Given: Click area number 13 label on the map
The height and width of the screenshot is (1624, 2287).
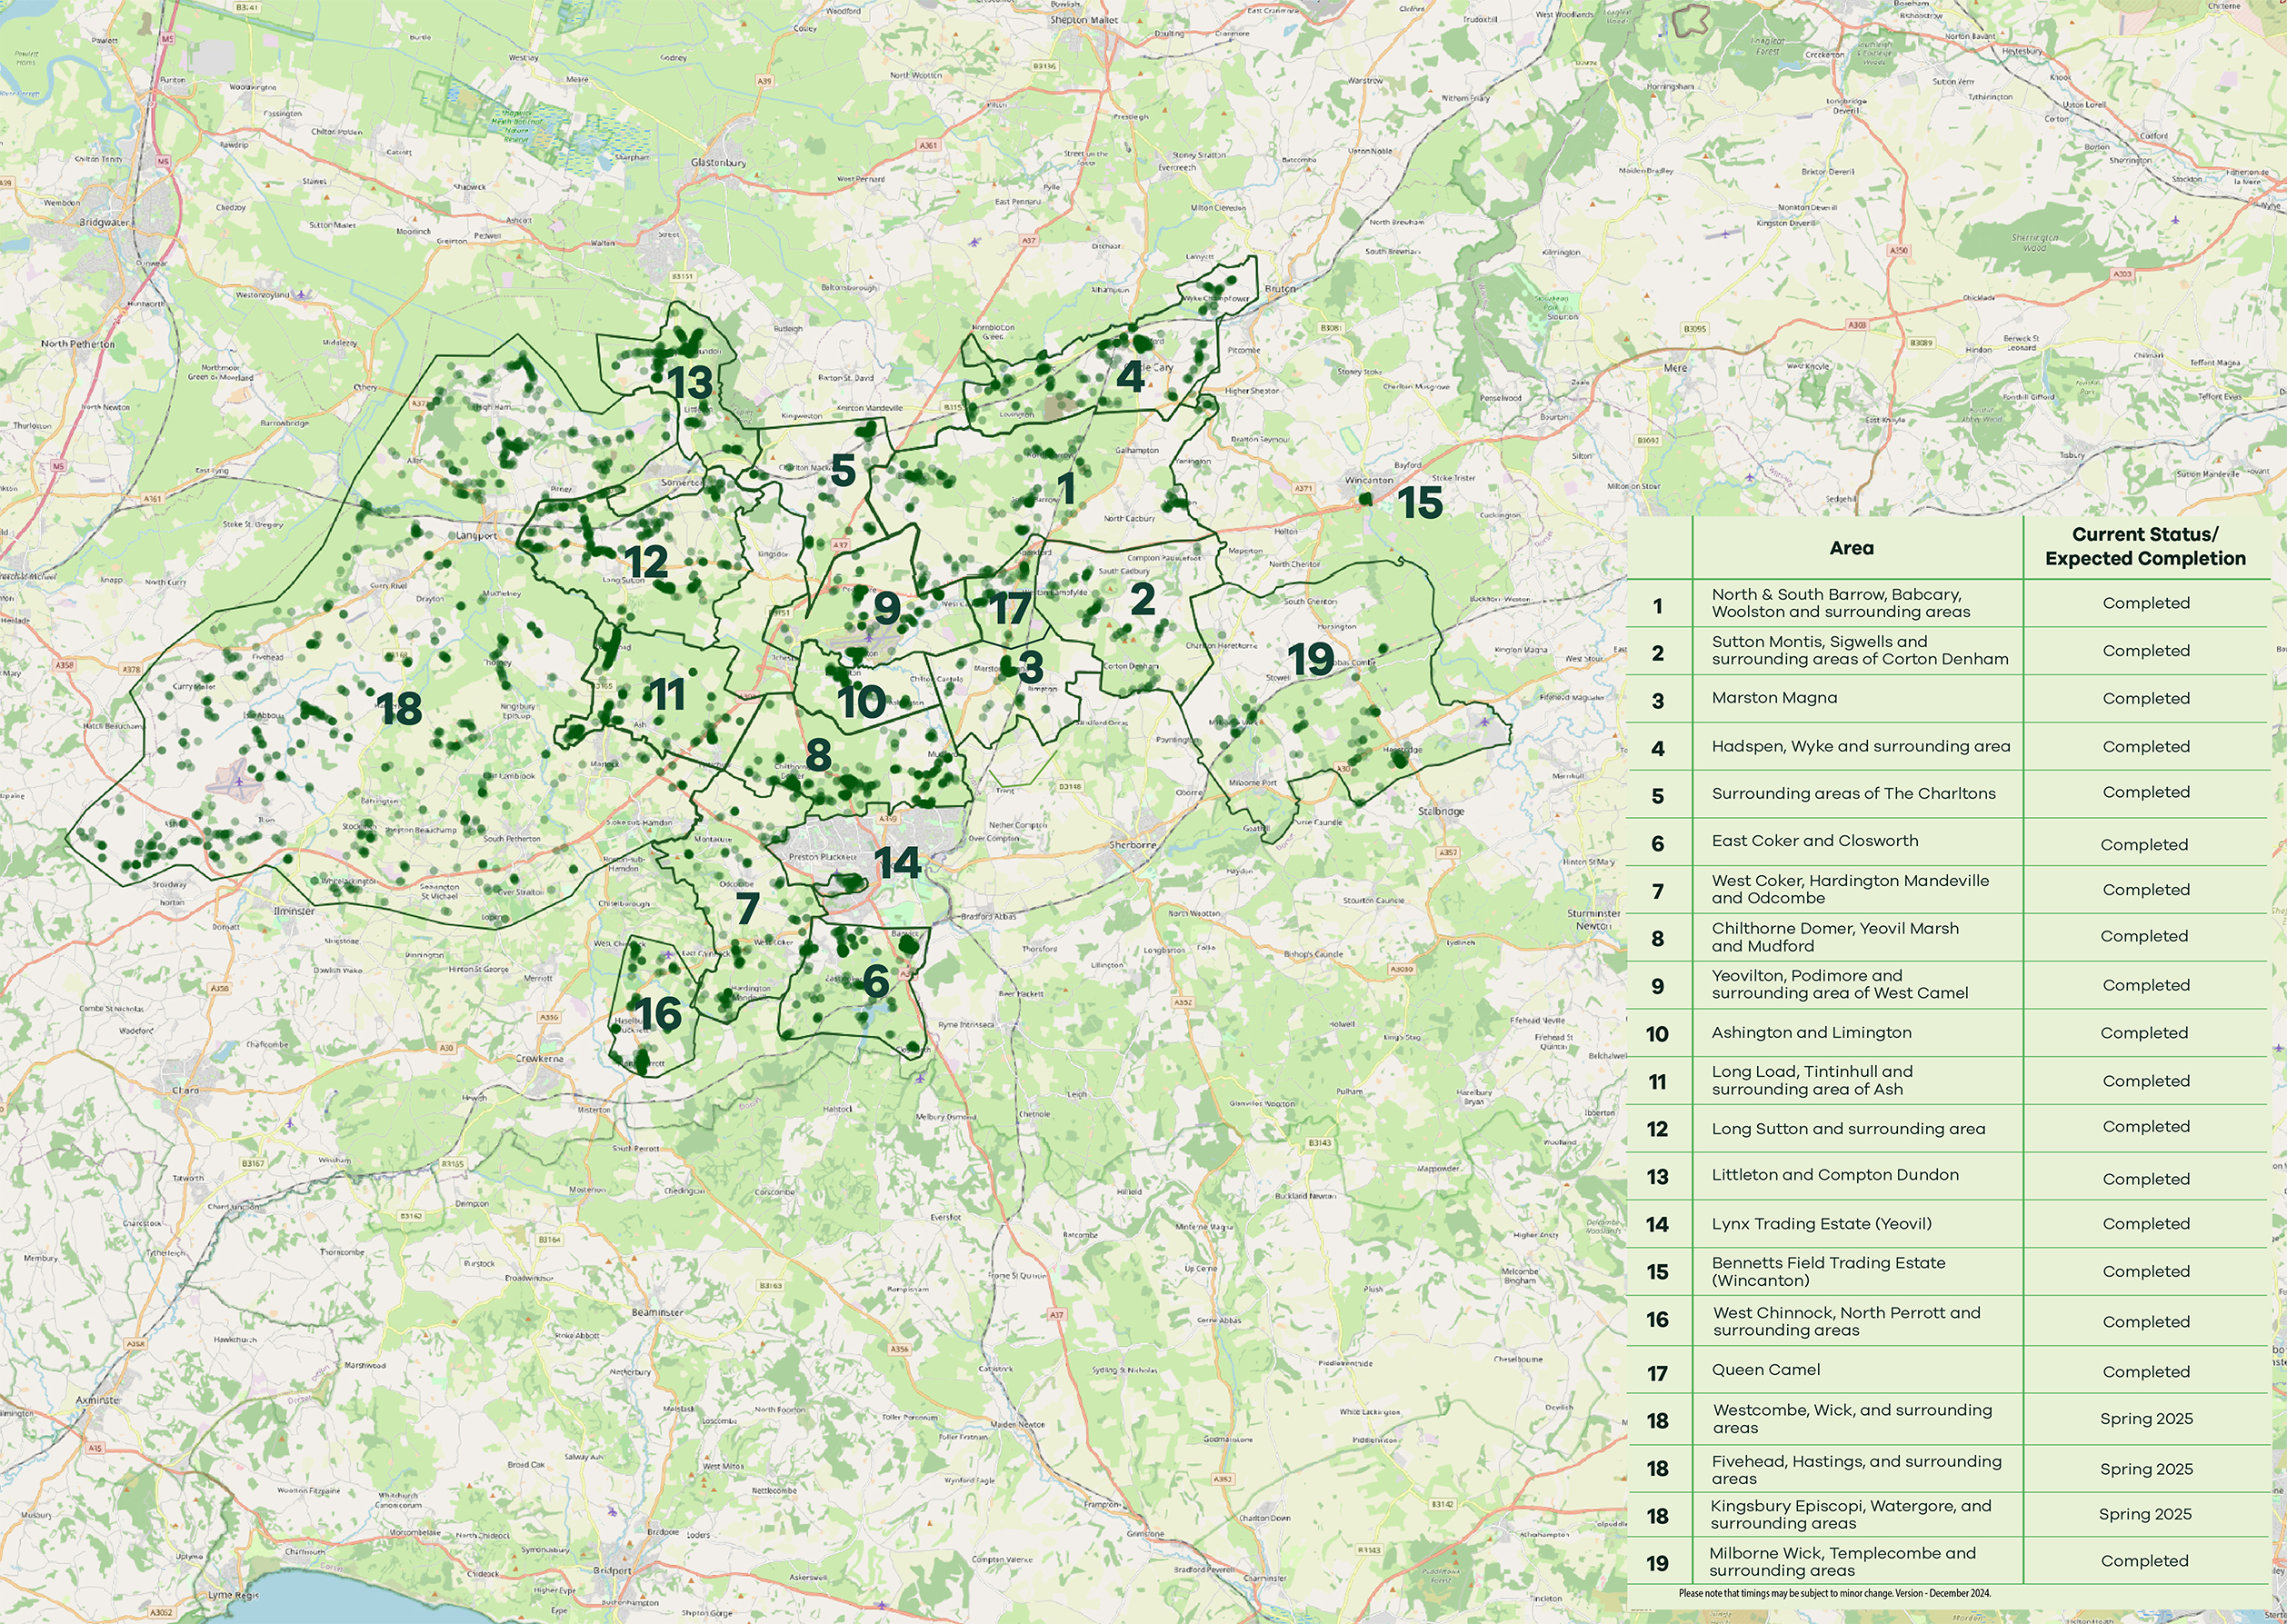Looking at the screenshot, I should 691,383.
